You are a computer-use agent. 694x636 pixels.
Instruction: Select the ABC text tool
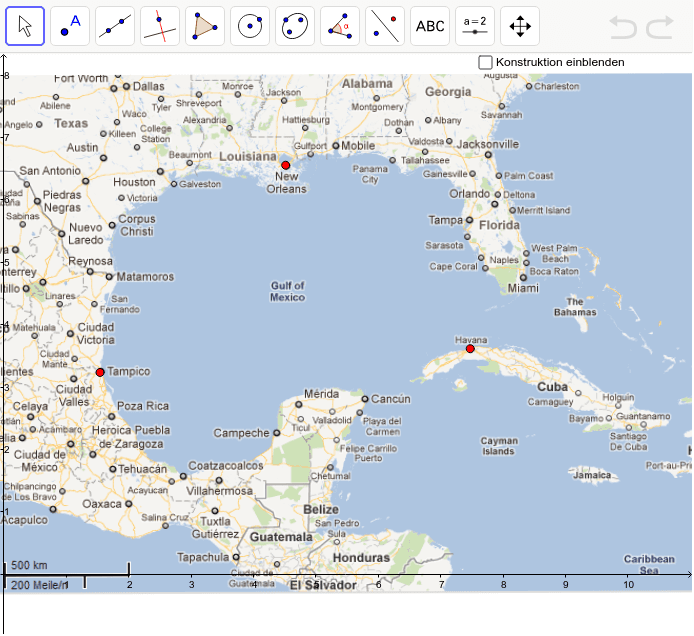click(x=430, y=26)
